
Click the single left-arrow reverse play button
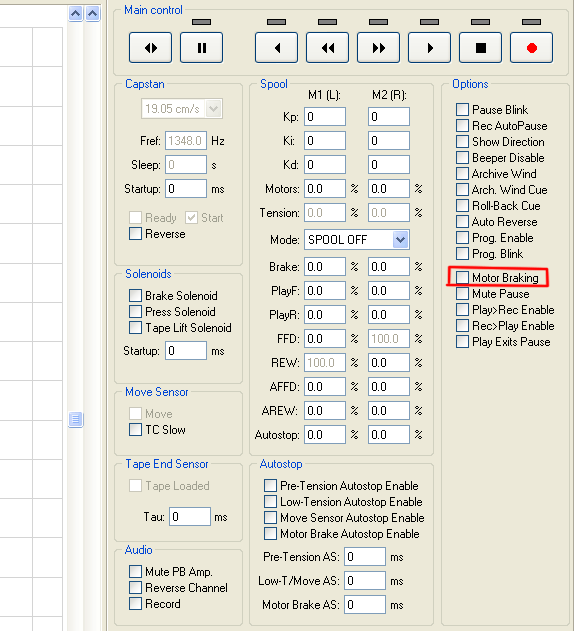(x=277, y=48)
